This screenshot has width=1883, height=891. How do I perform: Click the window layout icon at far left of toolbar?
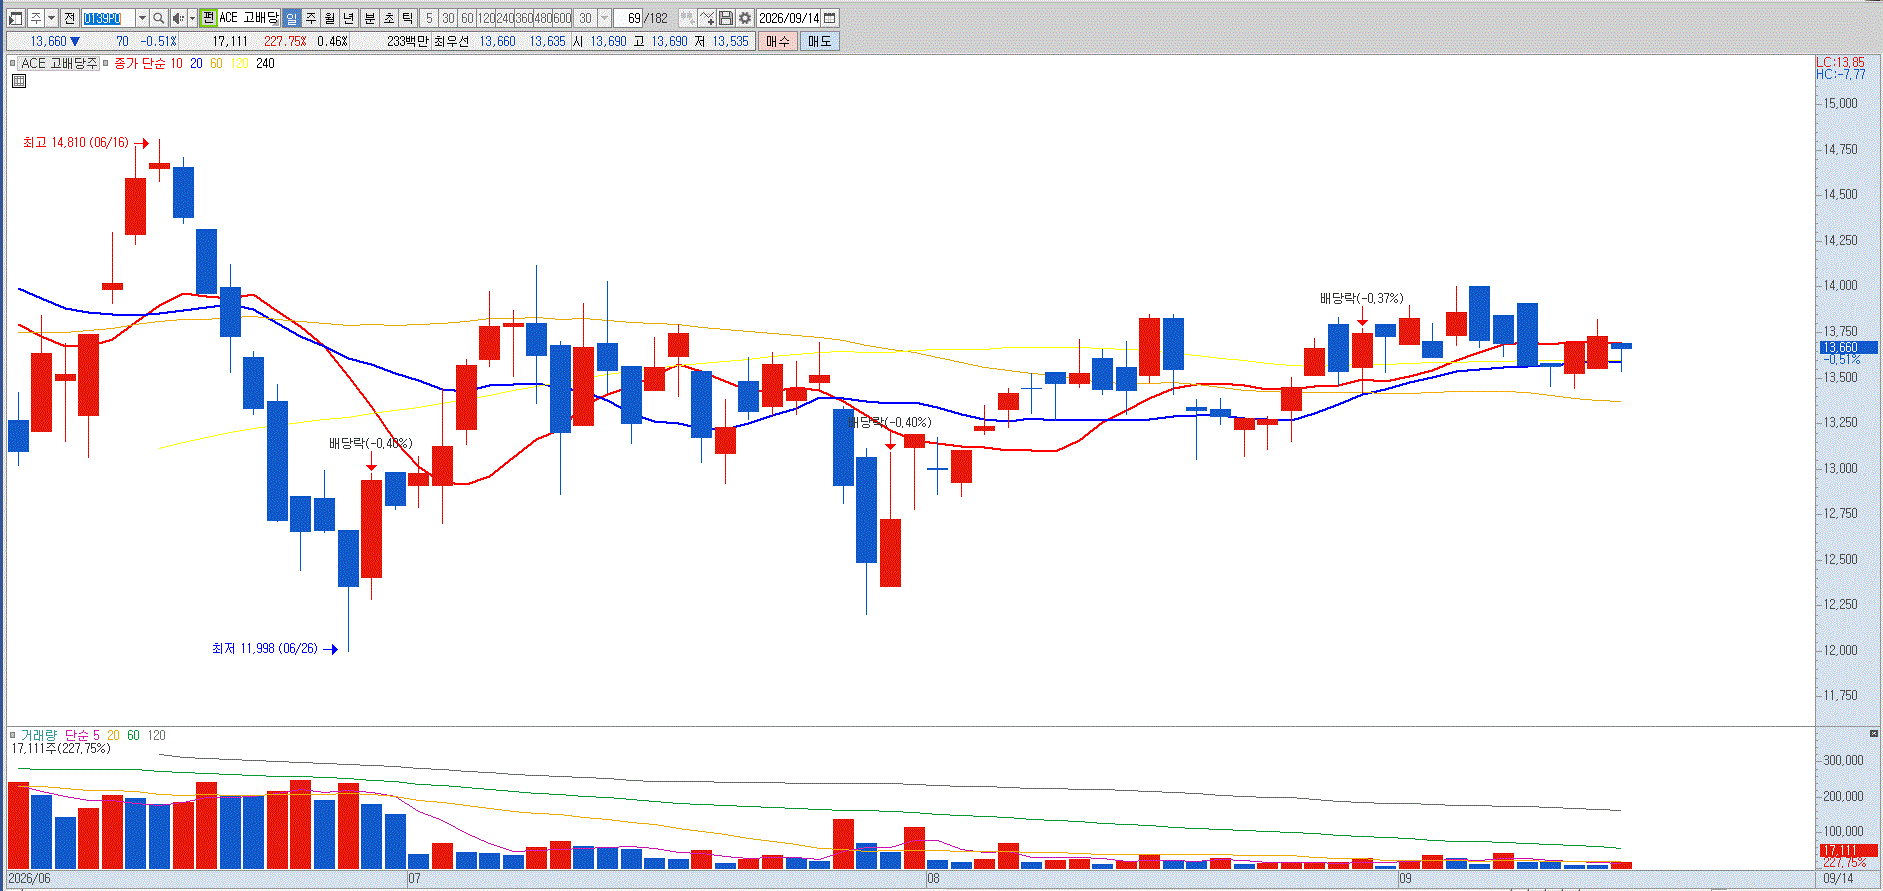[x=16, y=18]
